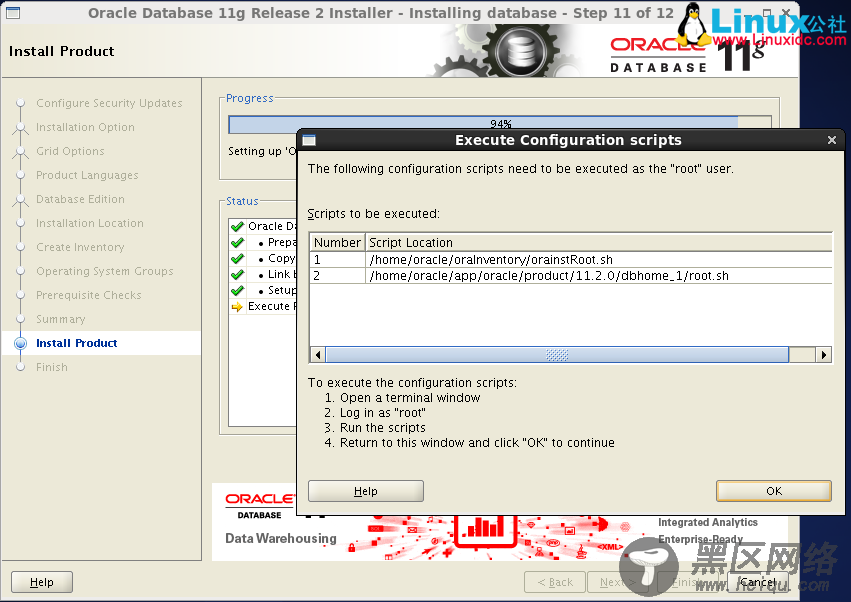
Task: Select script number 2 cell
Action: [337, 275]
